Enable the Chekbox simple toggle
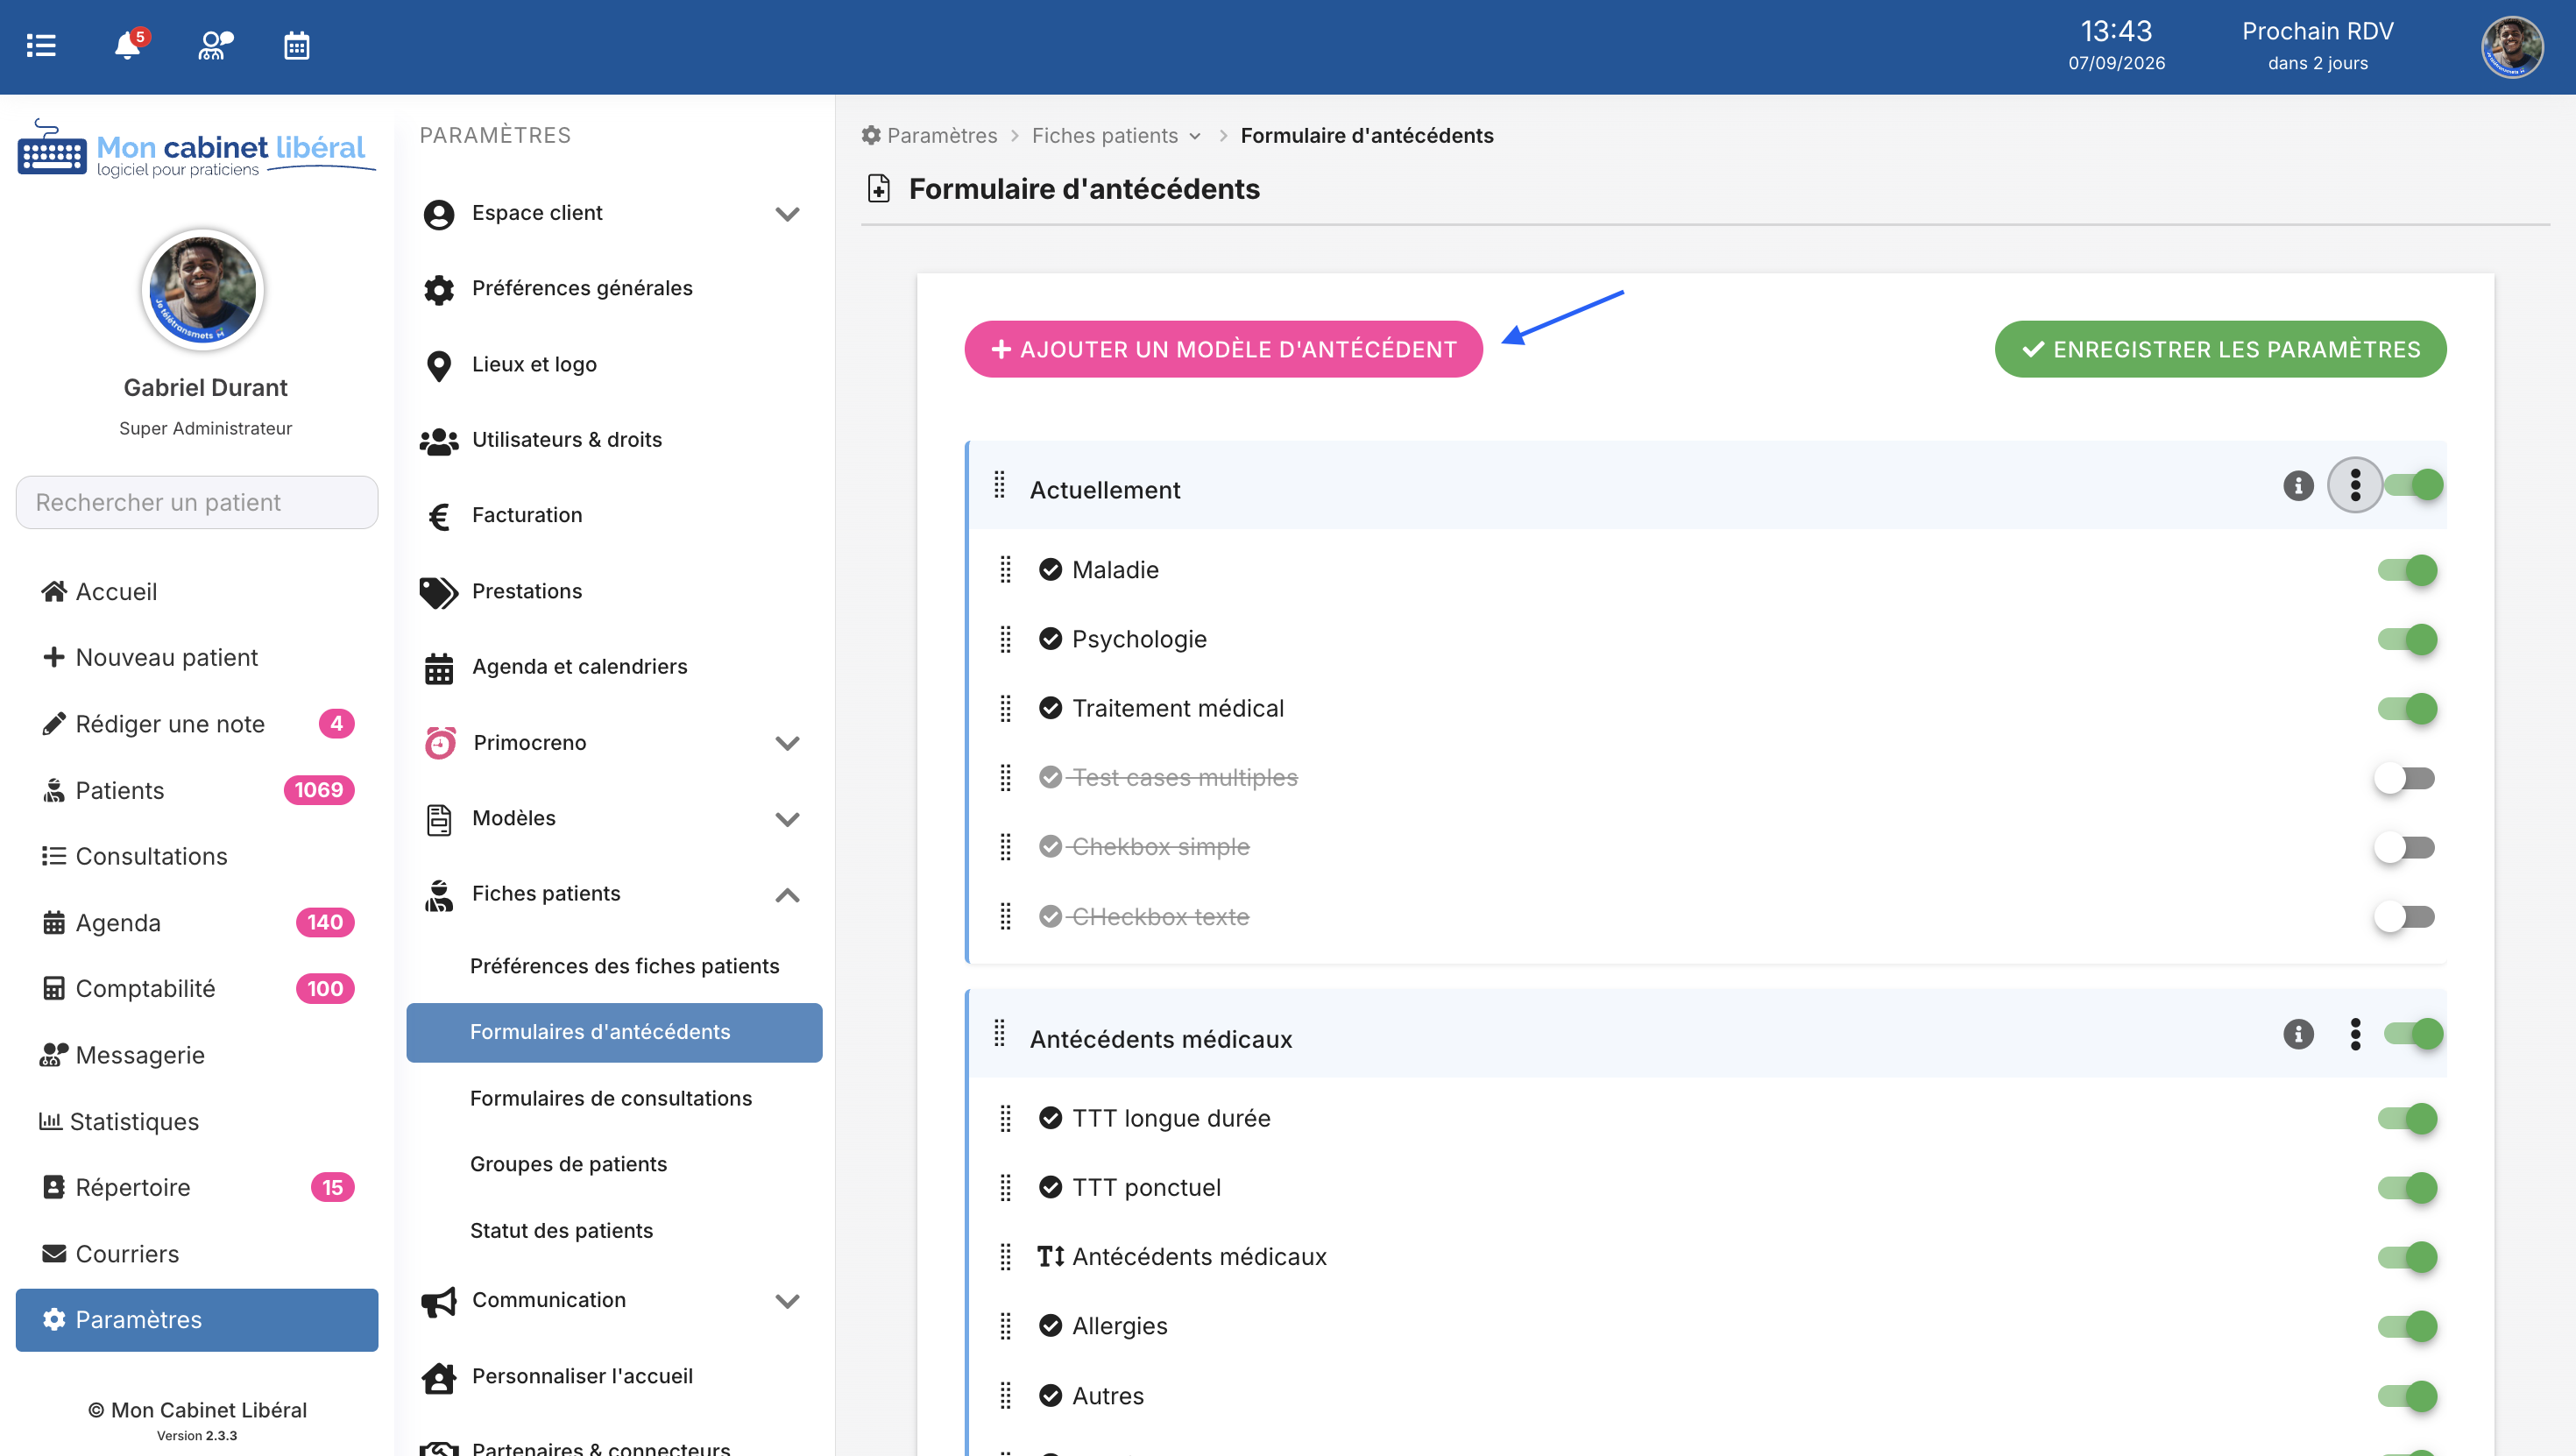 pyautogui.click(x=2405, y=847)
